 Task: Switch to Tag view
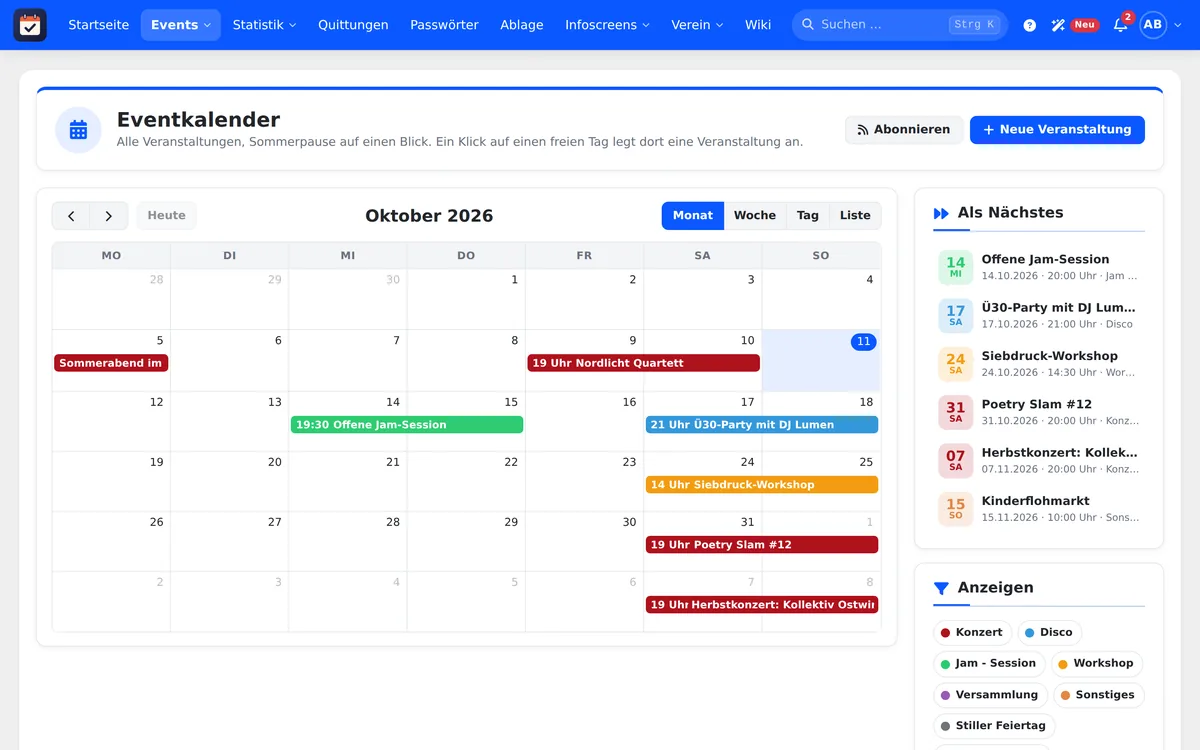pos(808,216)
